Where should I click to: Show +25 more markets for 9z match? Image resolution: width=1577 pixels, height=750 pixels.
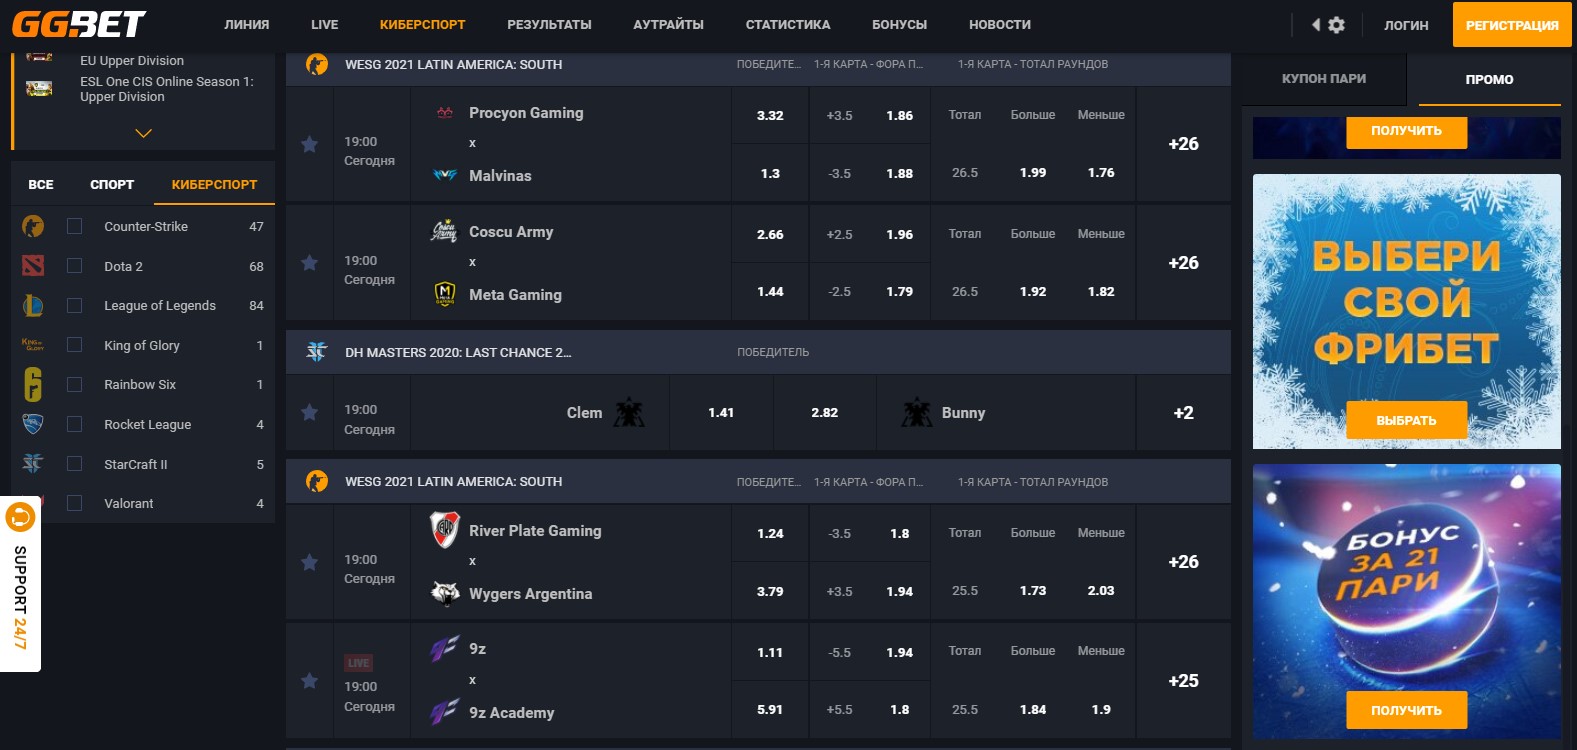pyautogui.click(x=1183, y=681)
